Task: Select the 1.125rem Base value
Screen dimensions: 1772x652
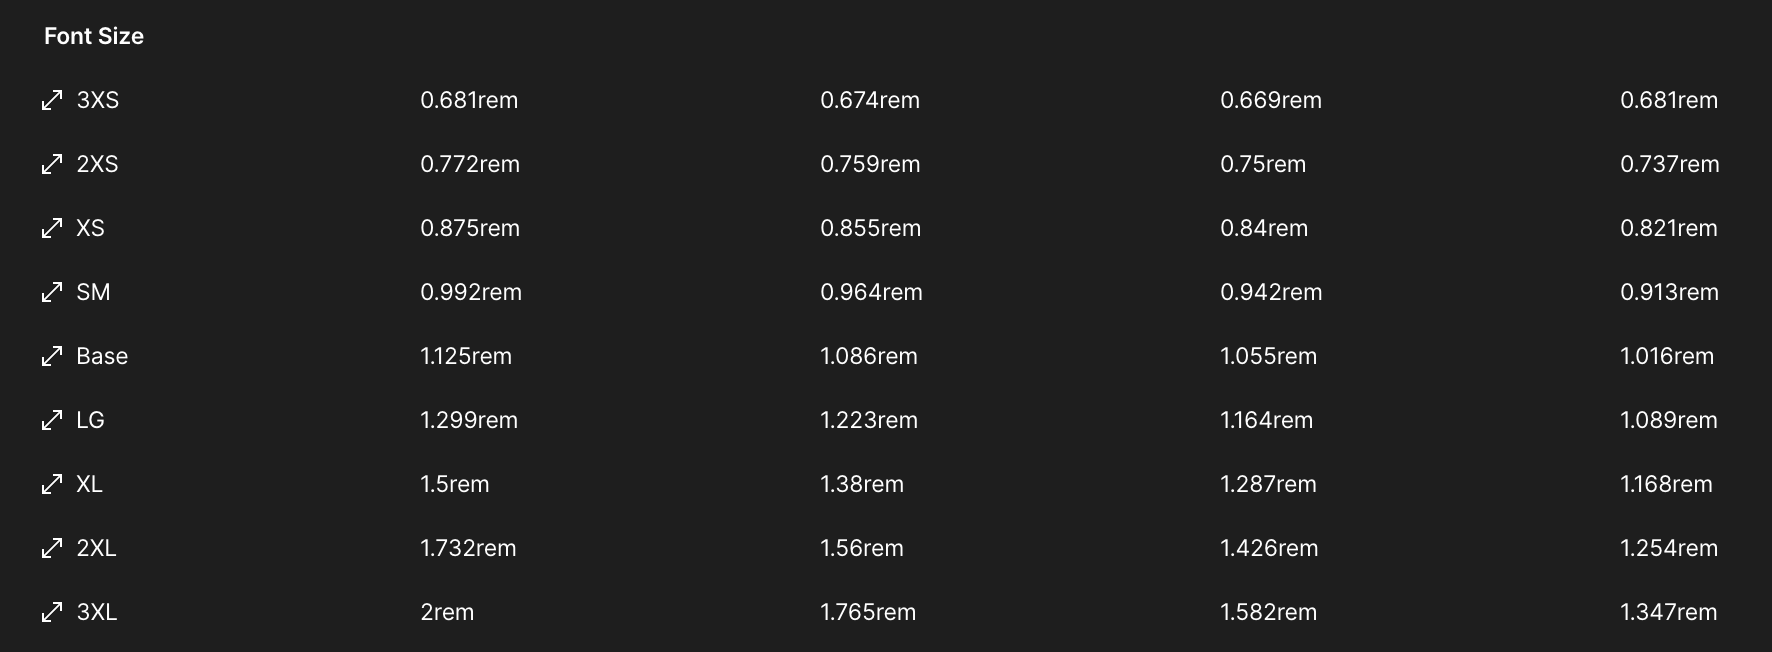Action: tap(466, 356)
